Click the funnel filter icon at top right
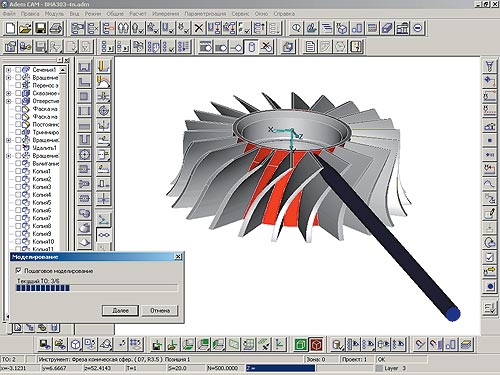500x375 pixels. click(489, 66)
